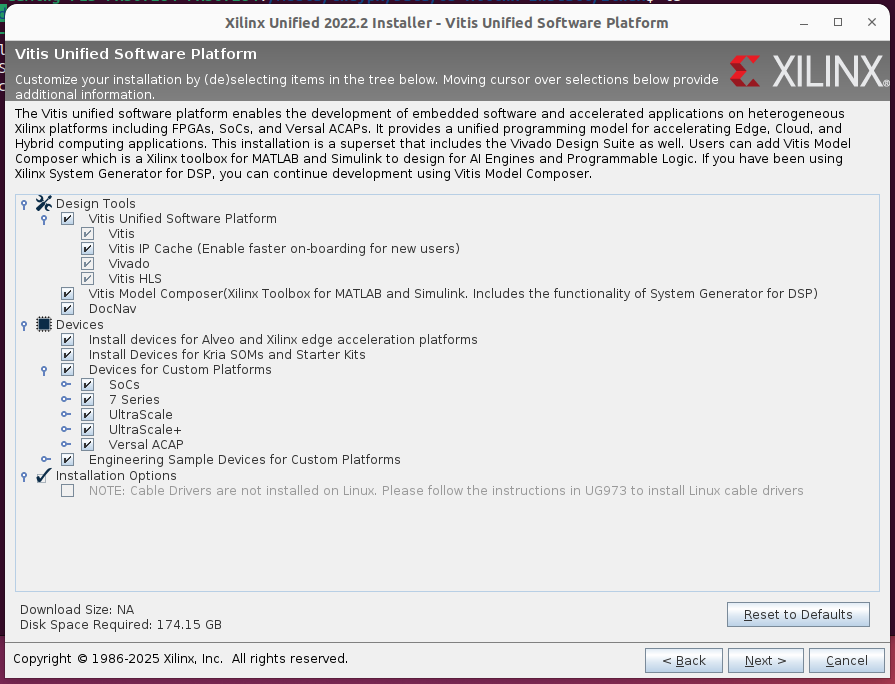Uncheck the 7 Series checkbox
Viewport: 895px width, 684px height.
tap(87, 400)
